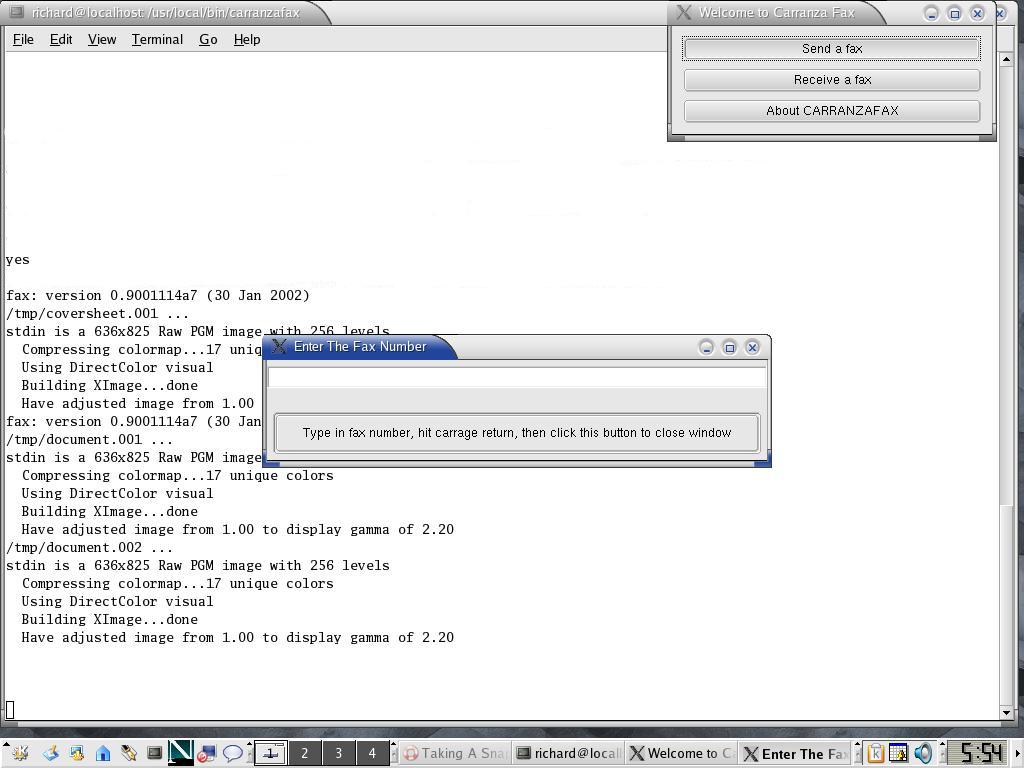This screenshot has height=768, width=1024.
Task: Open the KDE control center panel icon
Action: tap(76, 753)
